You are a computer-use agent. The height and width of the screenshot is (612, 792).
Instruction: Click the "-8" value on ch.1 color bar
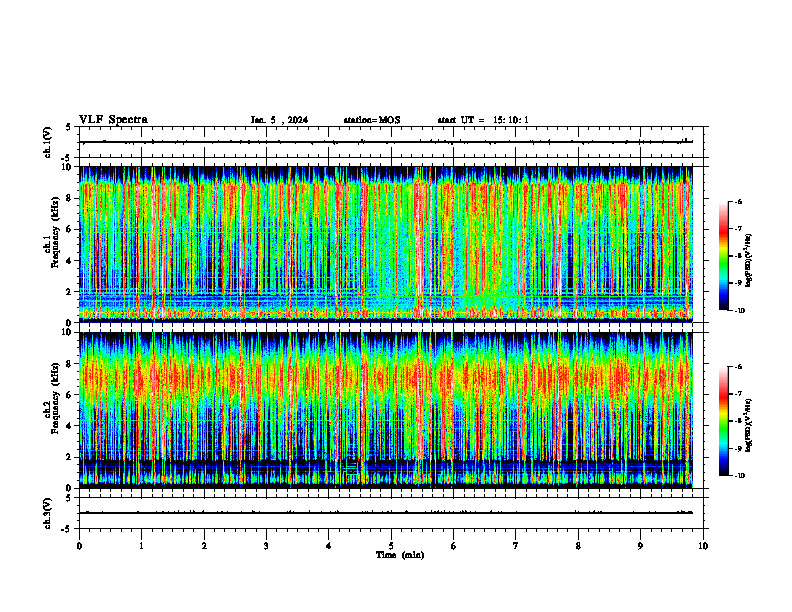point(738,256)
